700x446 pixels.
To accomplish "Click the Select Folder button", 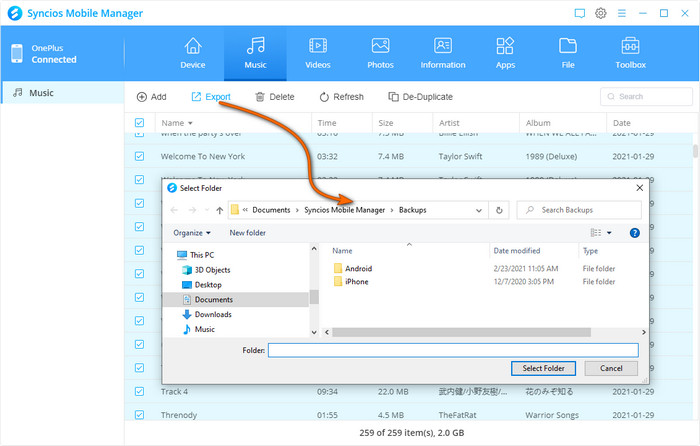I will click(x=543, y=368).
